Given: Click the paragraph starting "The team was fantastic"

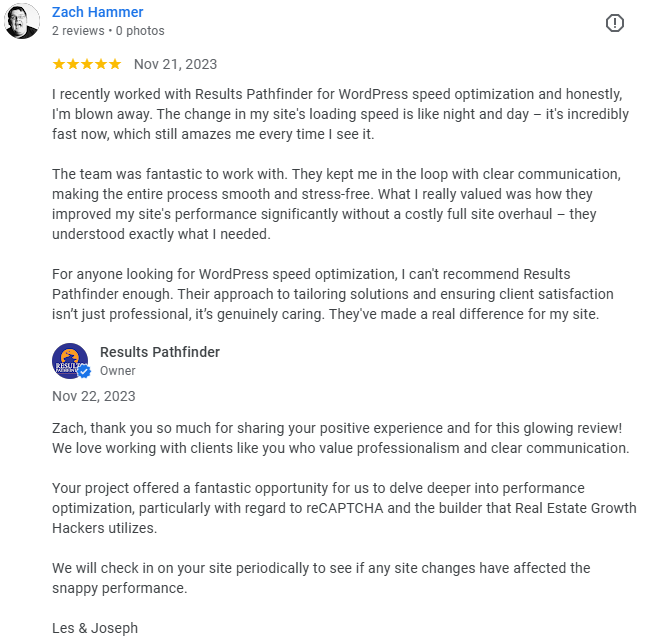Looking at the screenshot, I should (340, 204).
